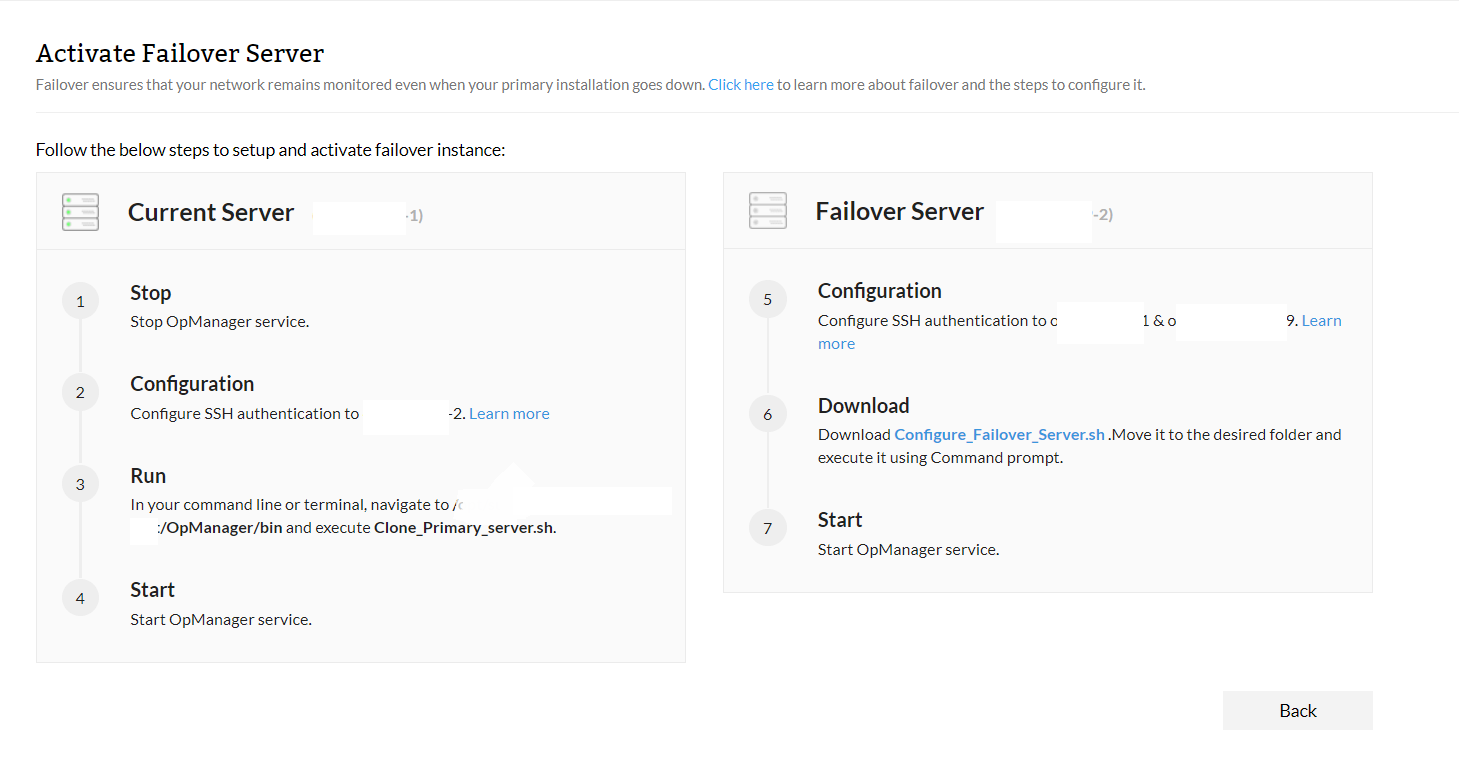Open Learn more link in step 2
1459x779 pixels.
click(509, 414)
